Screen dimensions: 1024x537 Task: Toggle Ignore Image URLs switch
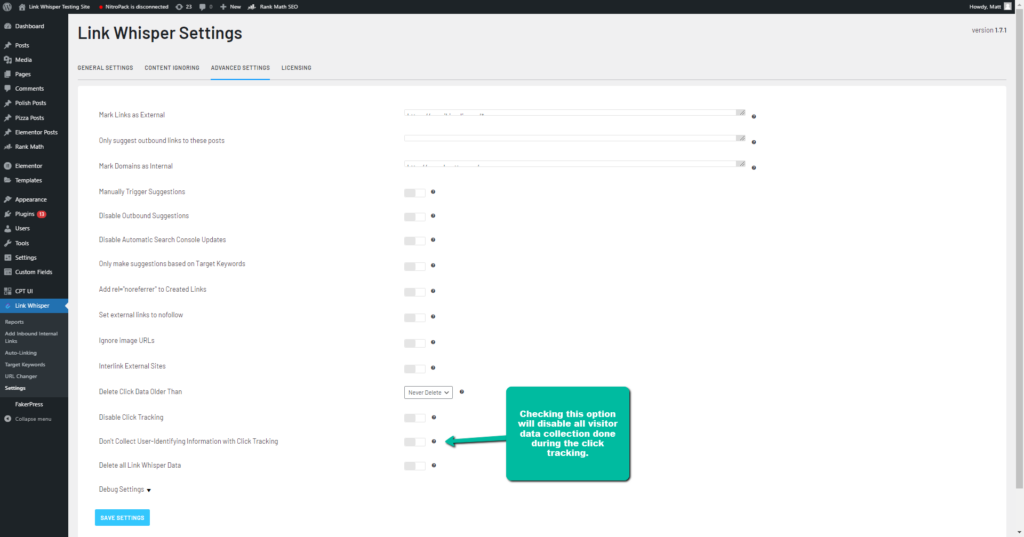pos(414,343)
